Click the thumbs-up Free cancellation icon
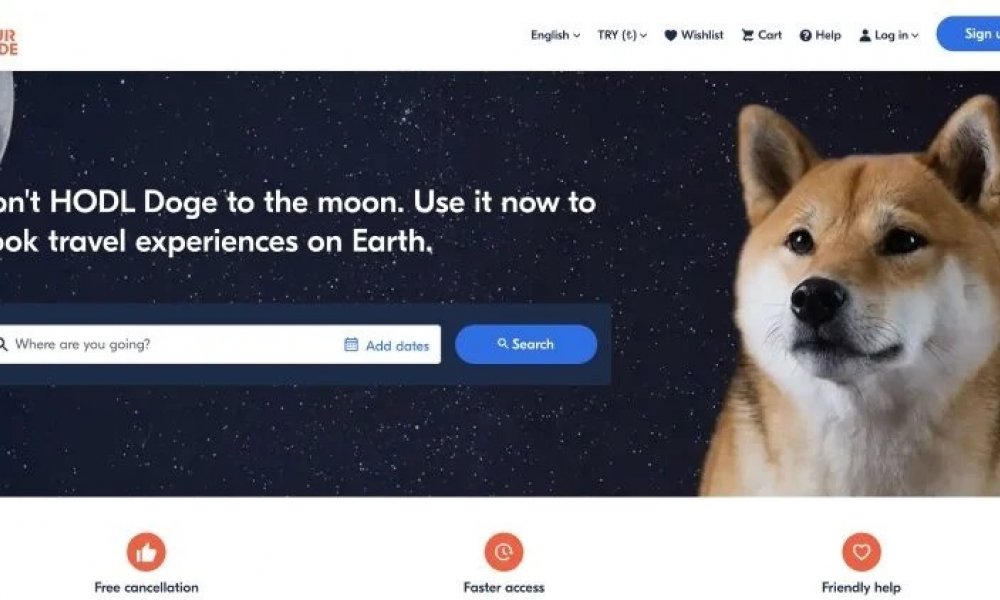Screen dimensions: 1000x600 146,552
